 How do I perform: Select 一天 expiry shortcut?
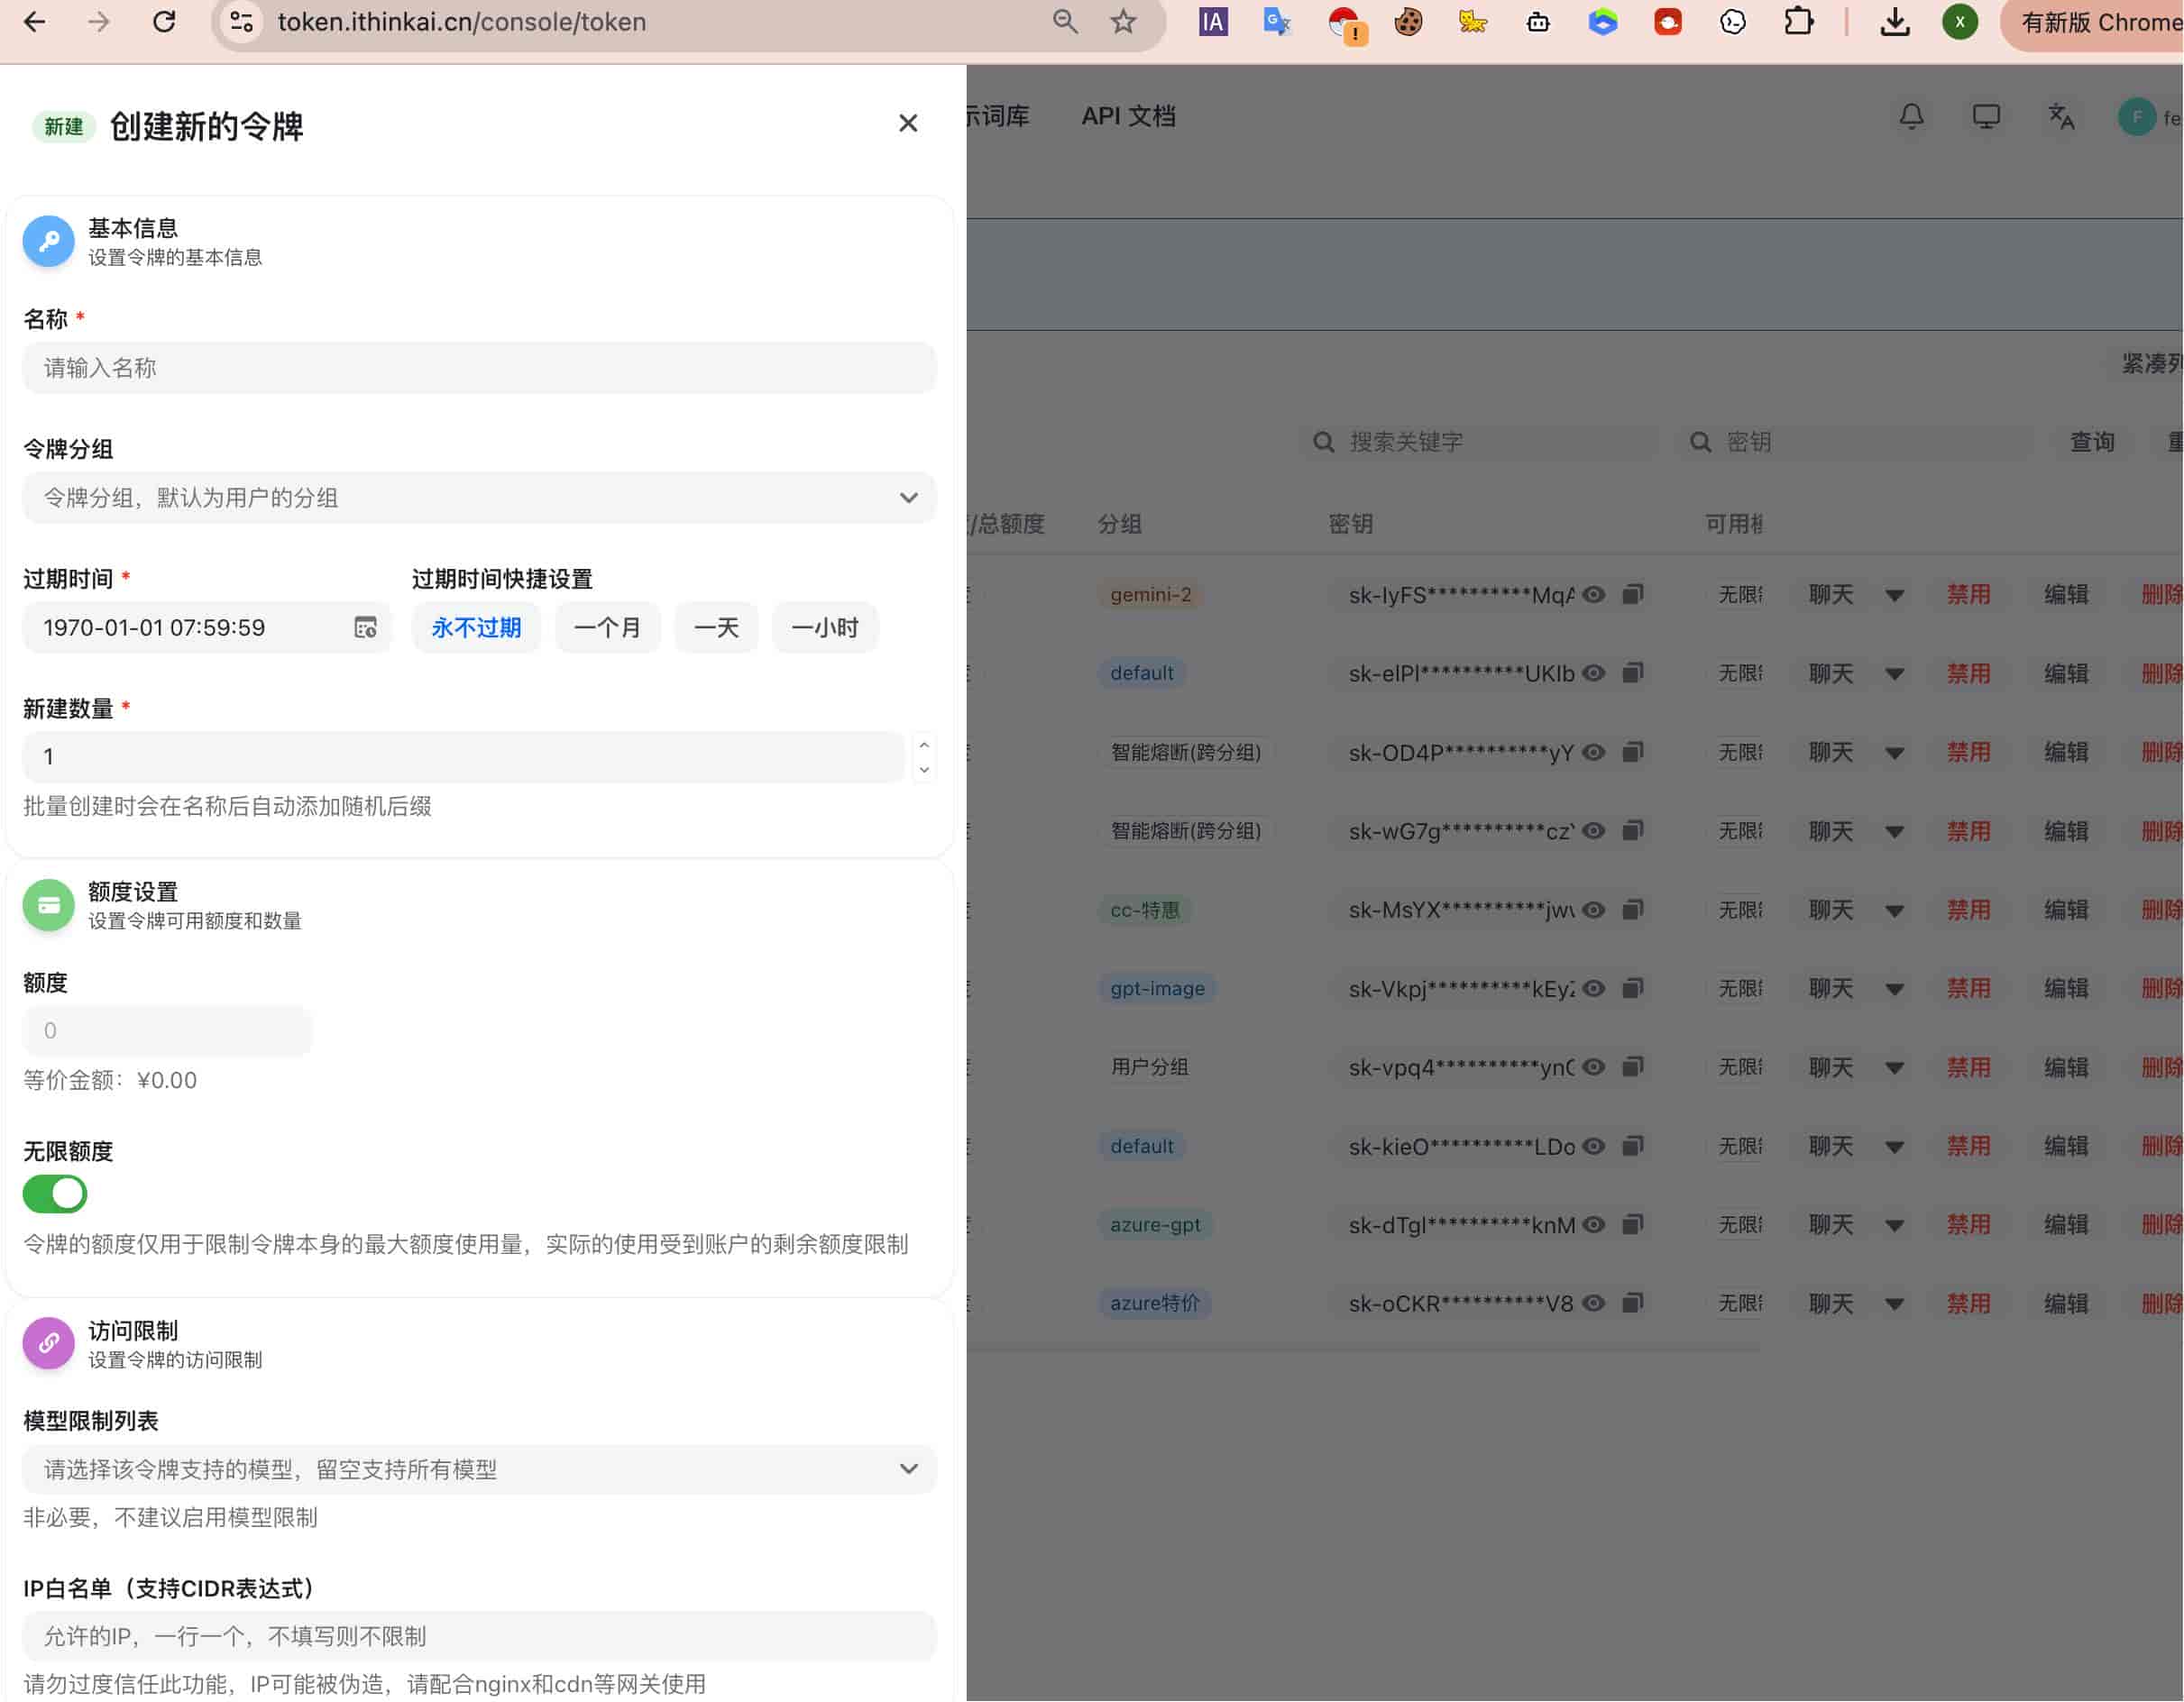click(717, 628)
